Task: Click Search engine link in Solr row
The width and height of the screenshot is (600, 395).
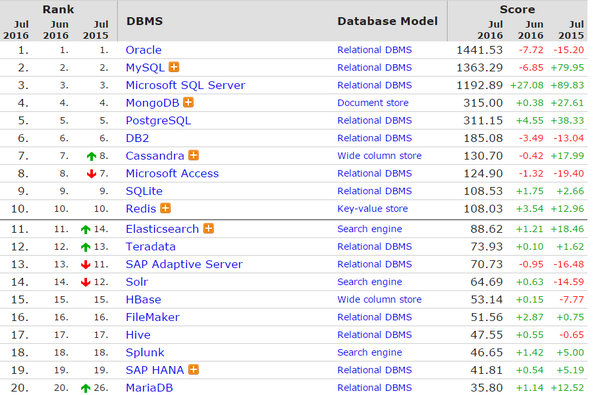Action: [x=370, y=282]
